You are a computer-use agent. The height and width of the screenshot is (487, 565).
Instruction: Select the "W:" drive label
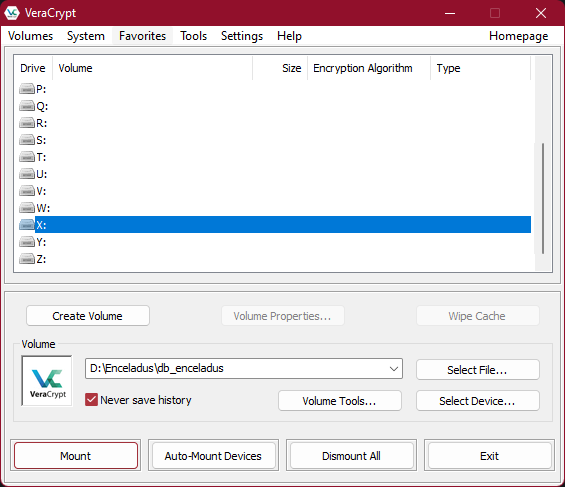coord(43,208)
